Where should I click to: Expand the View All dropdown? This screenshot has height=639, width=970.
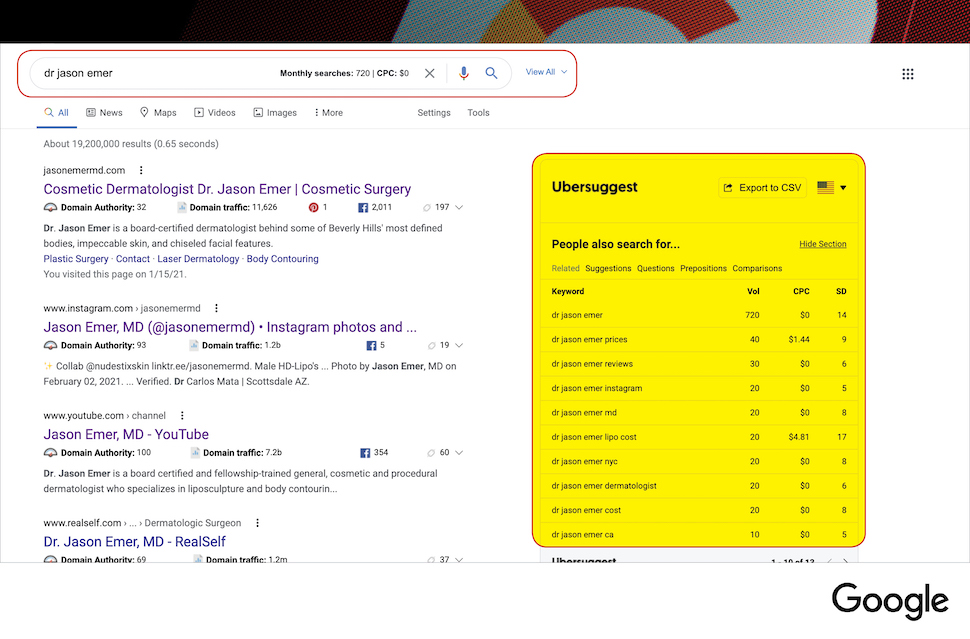pyautogui.click(x=546, y=72)
